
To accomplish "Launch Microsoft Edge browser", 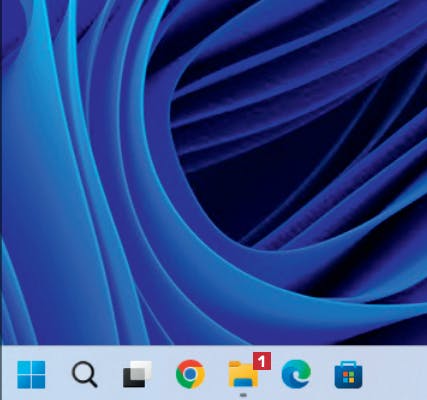I will [x=296, y=374].
